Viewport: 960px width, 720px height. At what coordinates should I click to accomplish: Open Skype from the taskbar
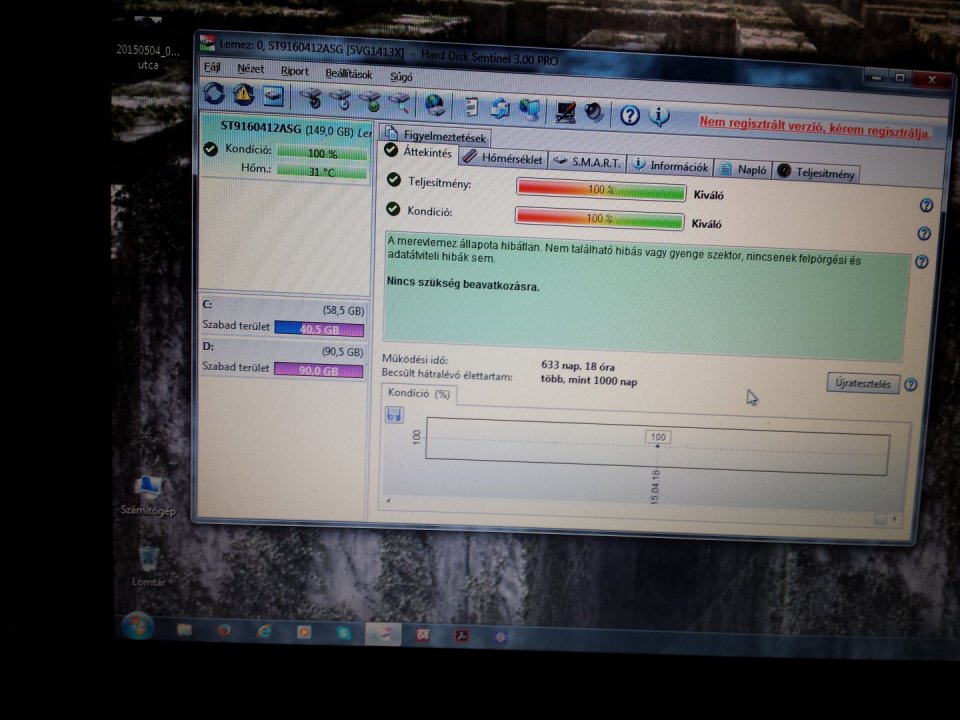[343, 633]
